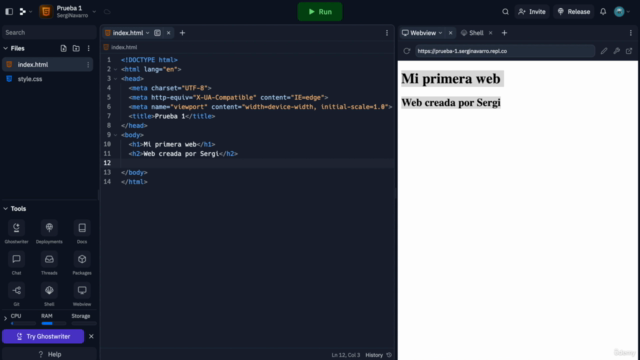This screenshot has height=360, width=640.
Task: Open the notifications bell
Action: coord(603,12)
